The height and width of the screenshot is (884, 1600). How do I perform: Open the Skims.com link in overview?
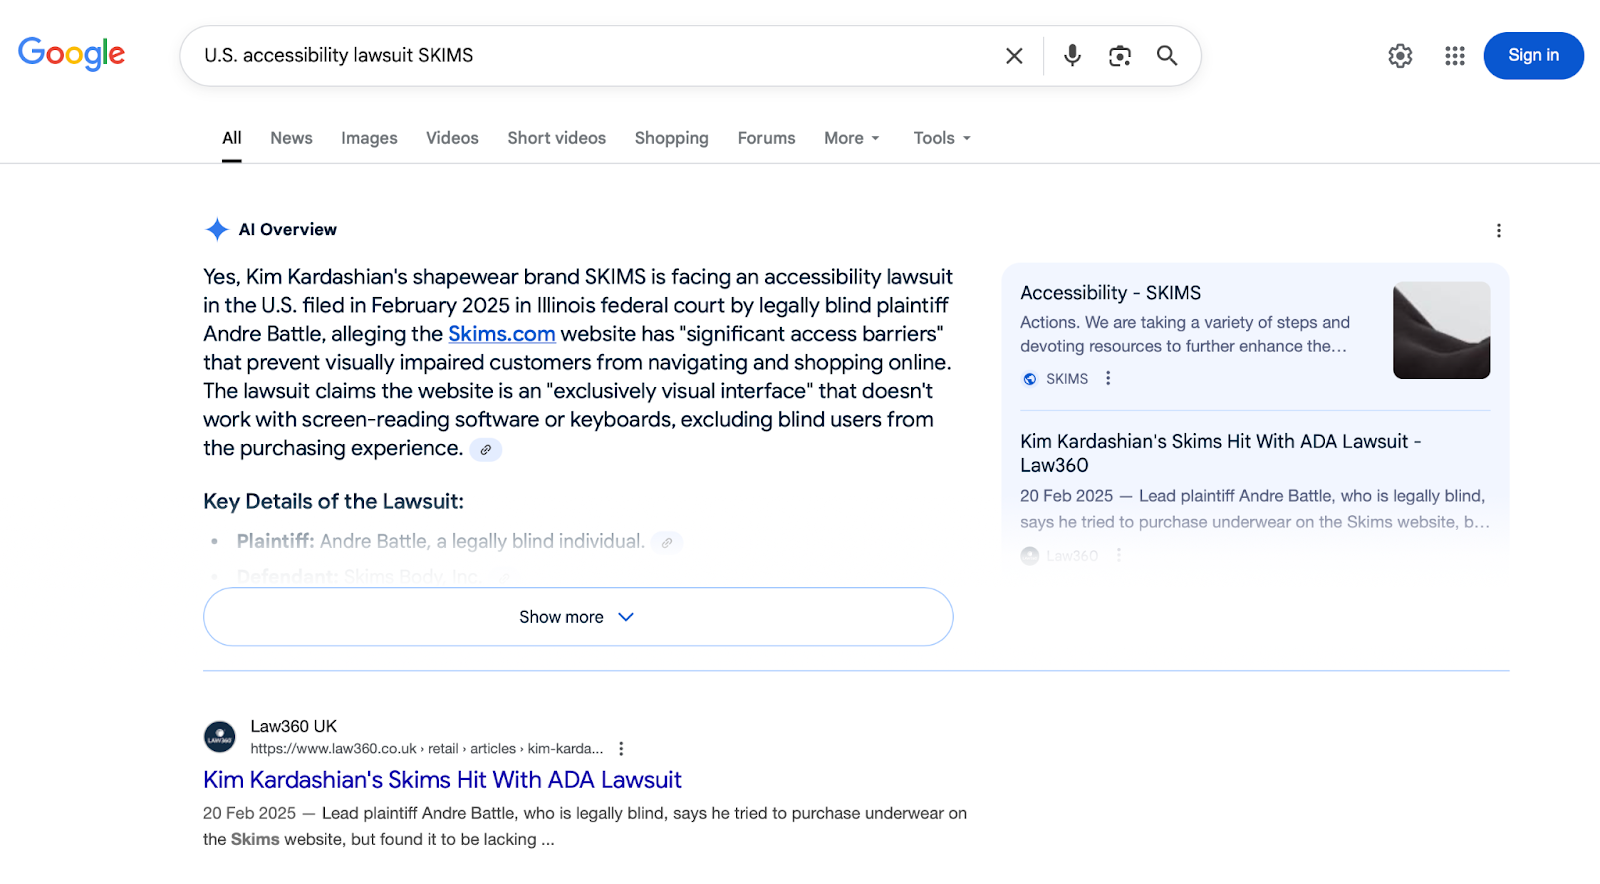[501, 334]
